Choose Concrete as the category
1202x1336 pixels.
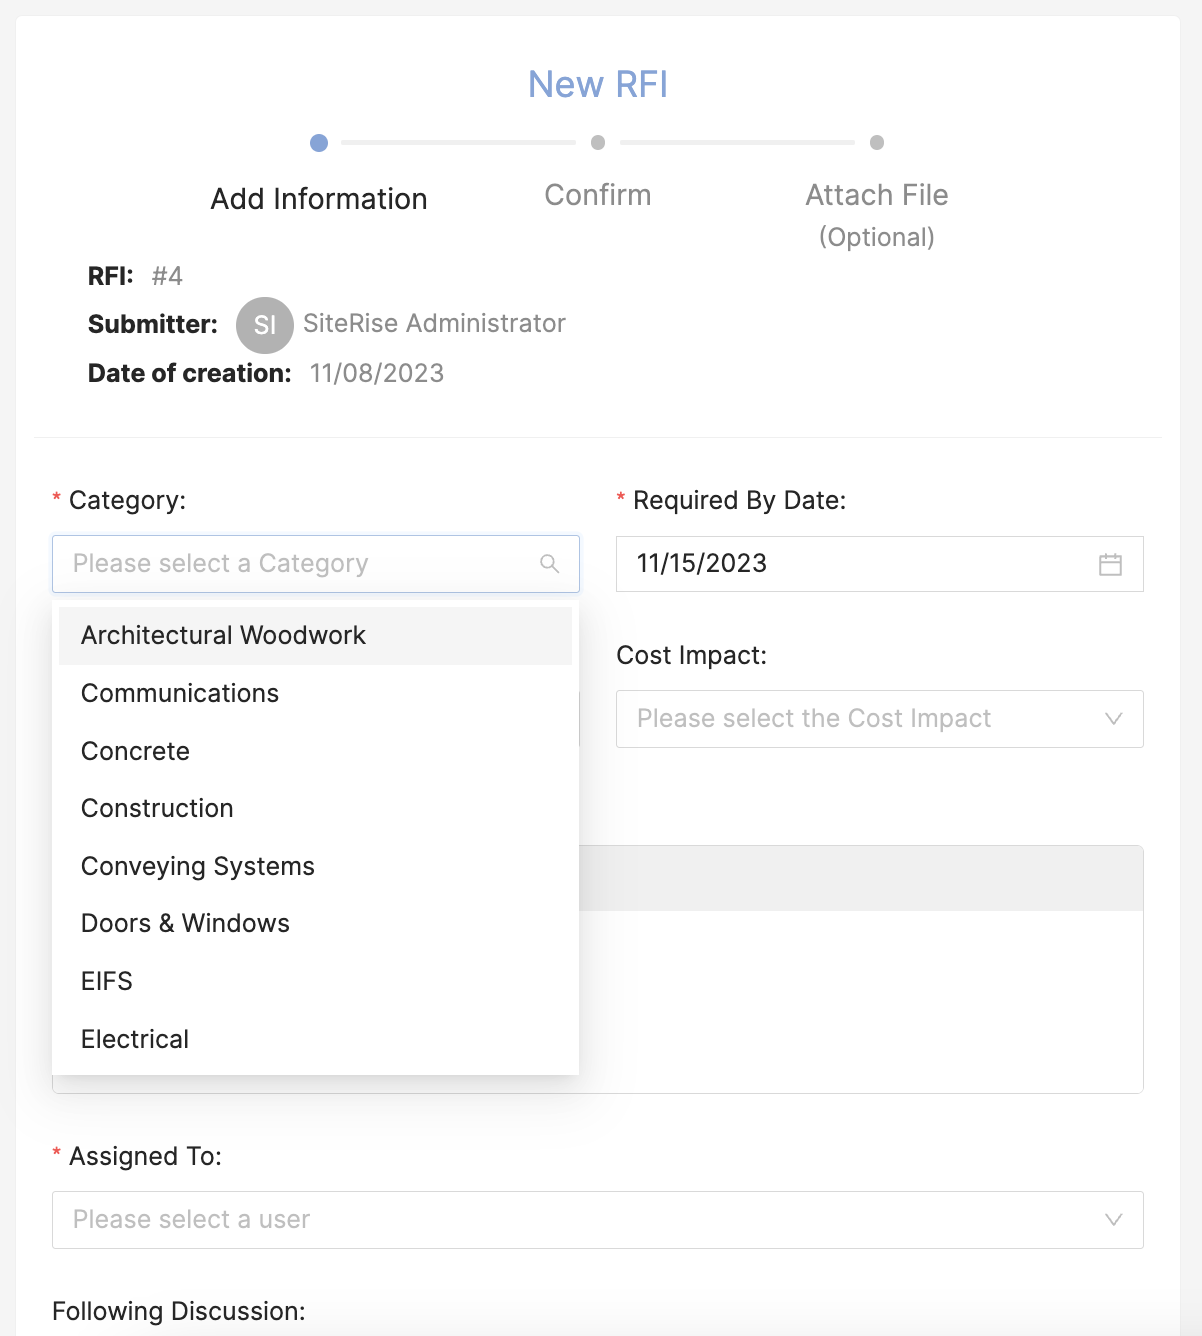(135, 751)
